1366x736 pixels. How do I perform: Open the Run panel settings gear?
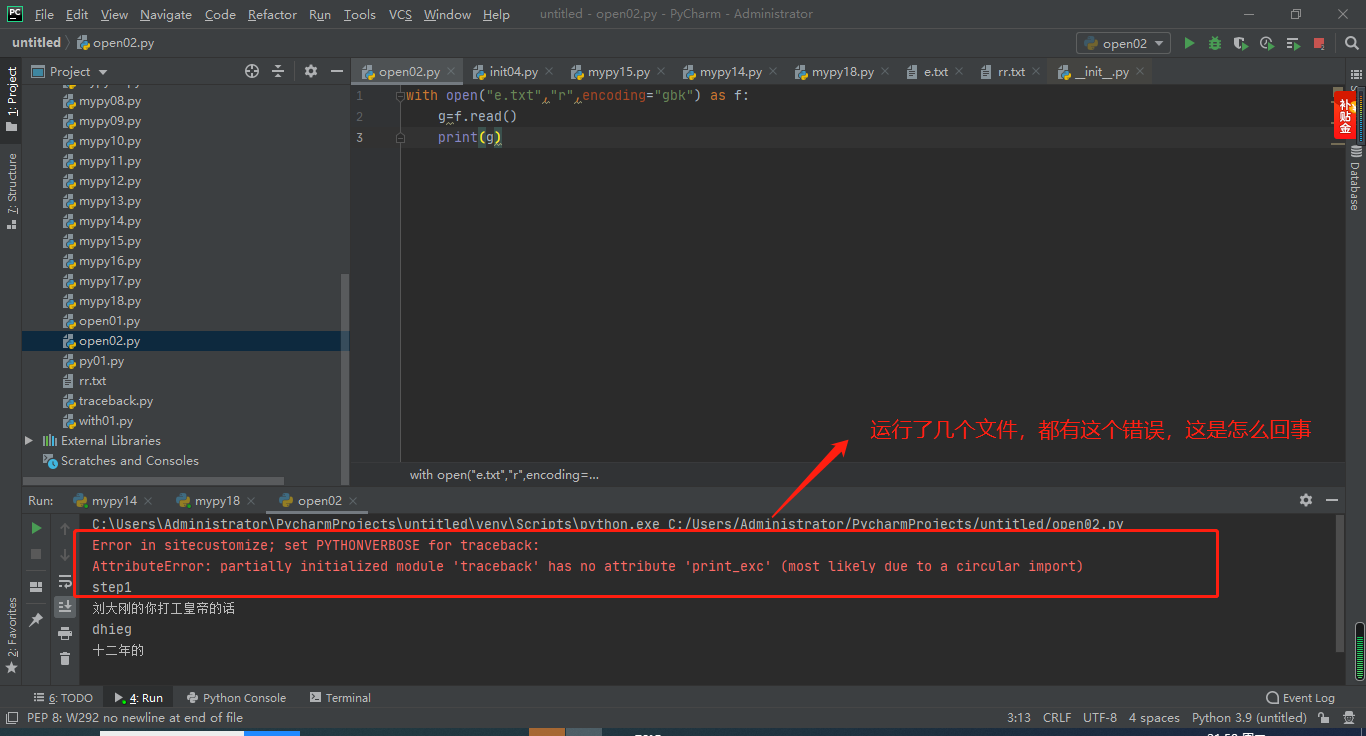pos(1306,500)
